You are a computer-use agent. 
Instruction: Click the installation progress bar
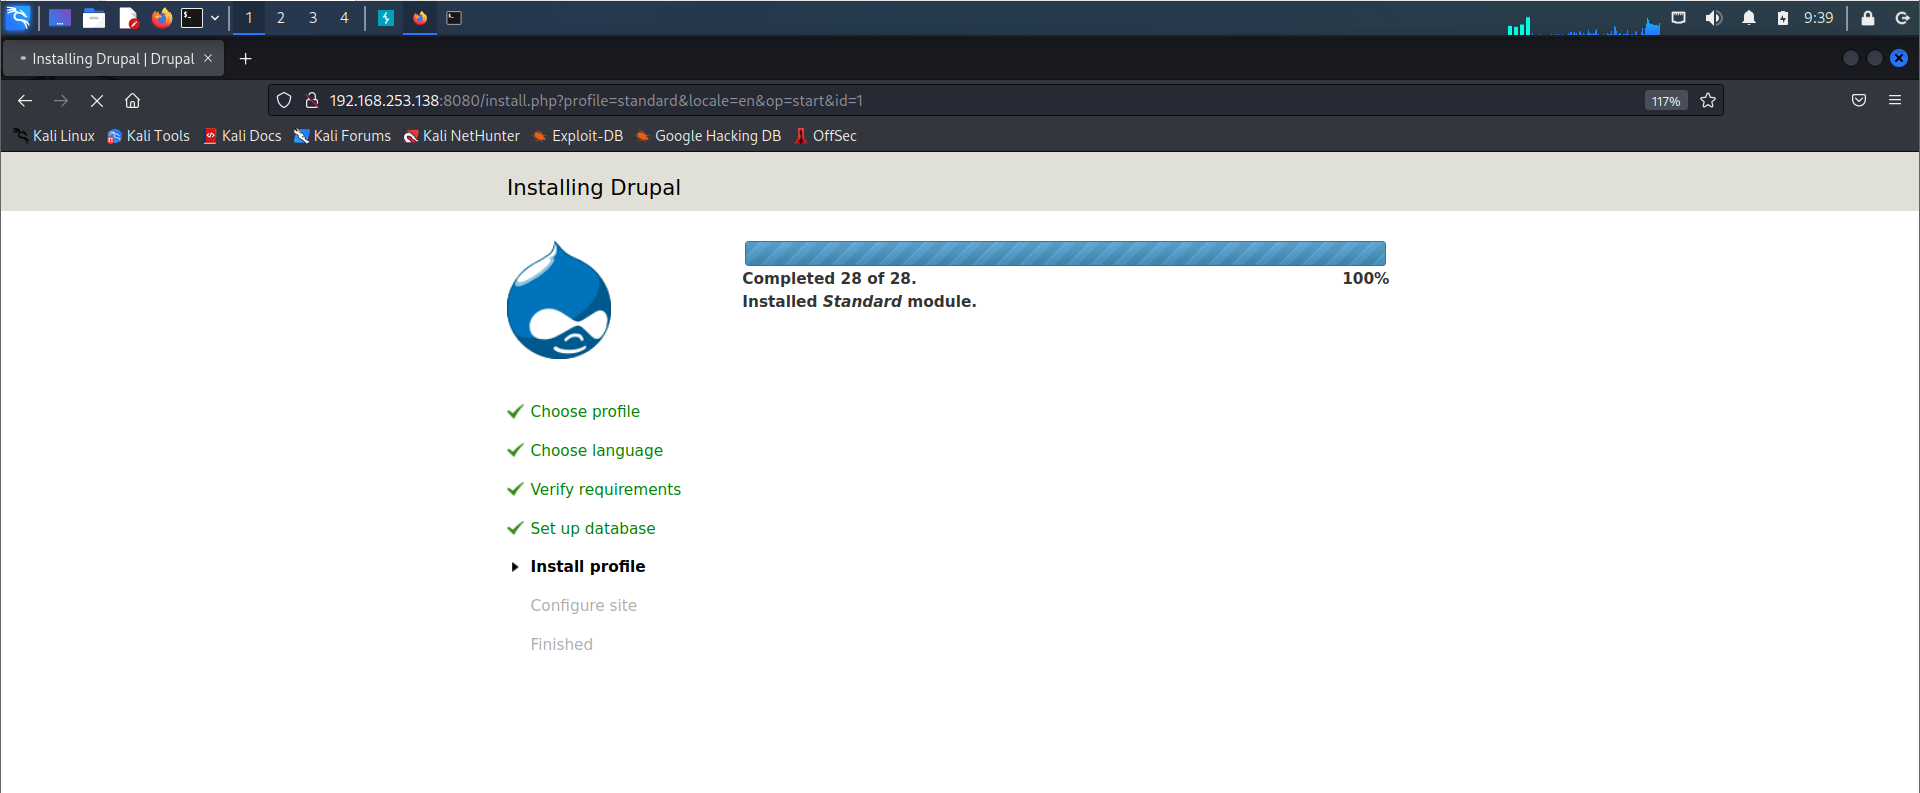pos(1065,253)
